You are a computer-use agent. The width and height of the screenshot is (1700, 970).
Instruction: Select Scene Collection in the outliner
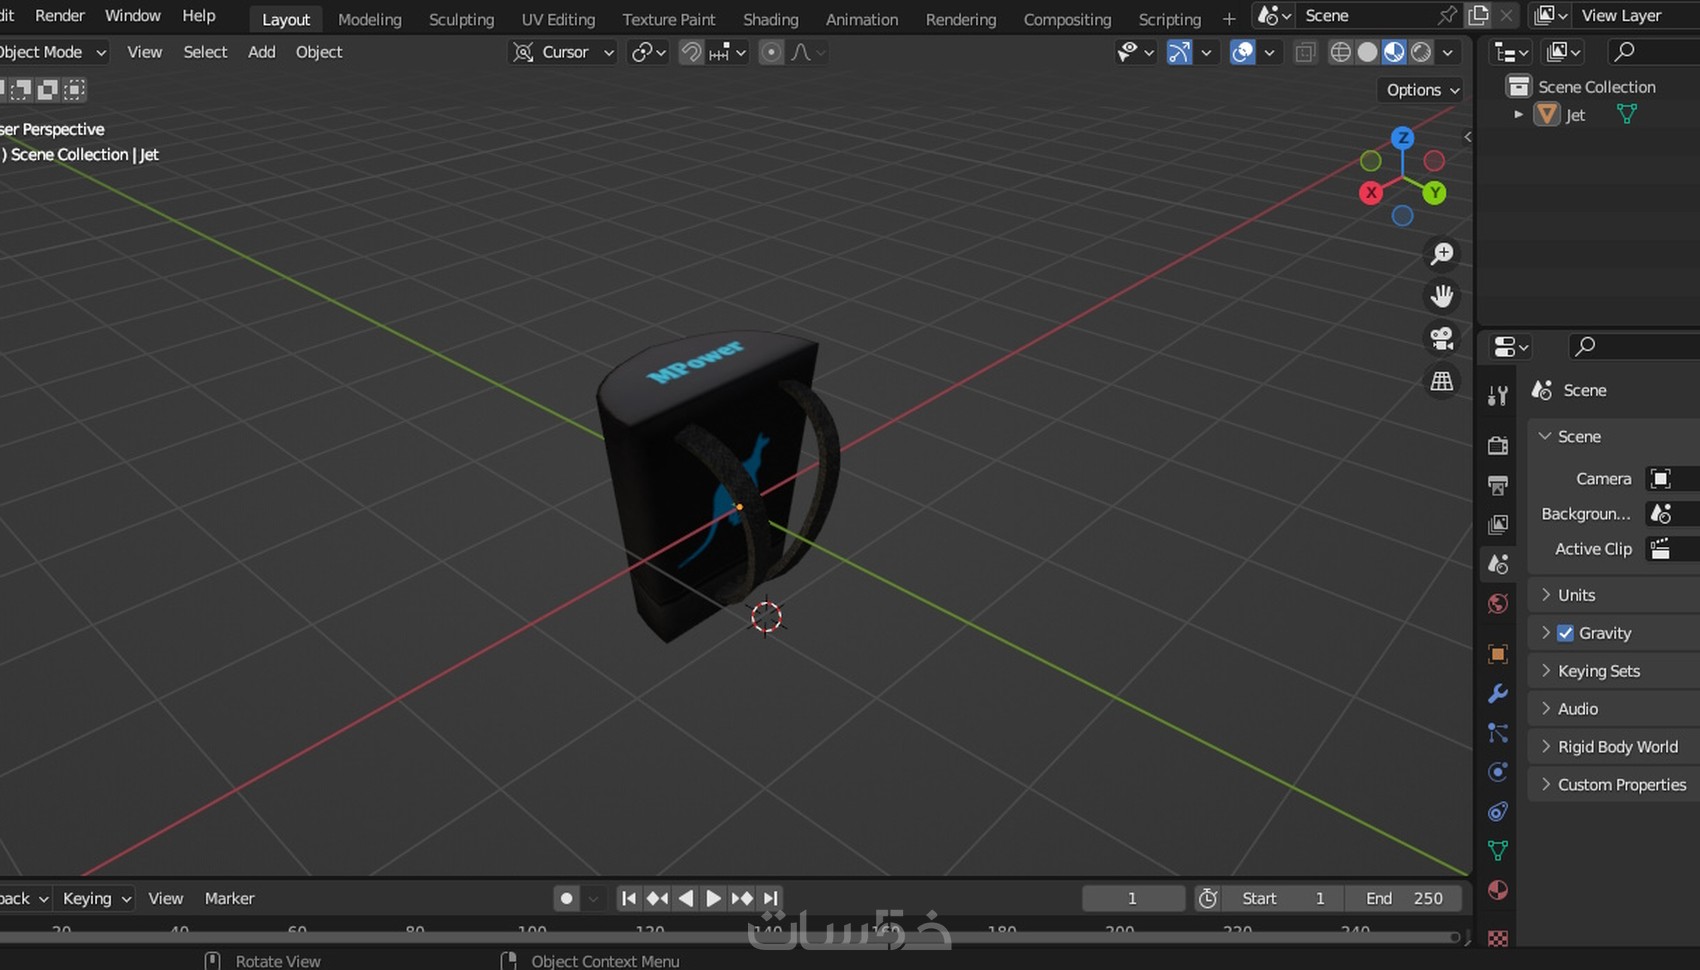point(1597,87)
